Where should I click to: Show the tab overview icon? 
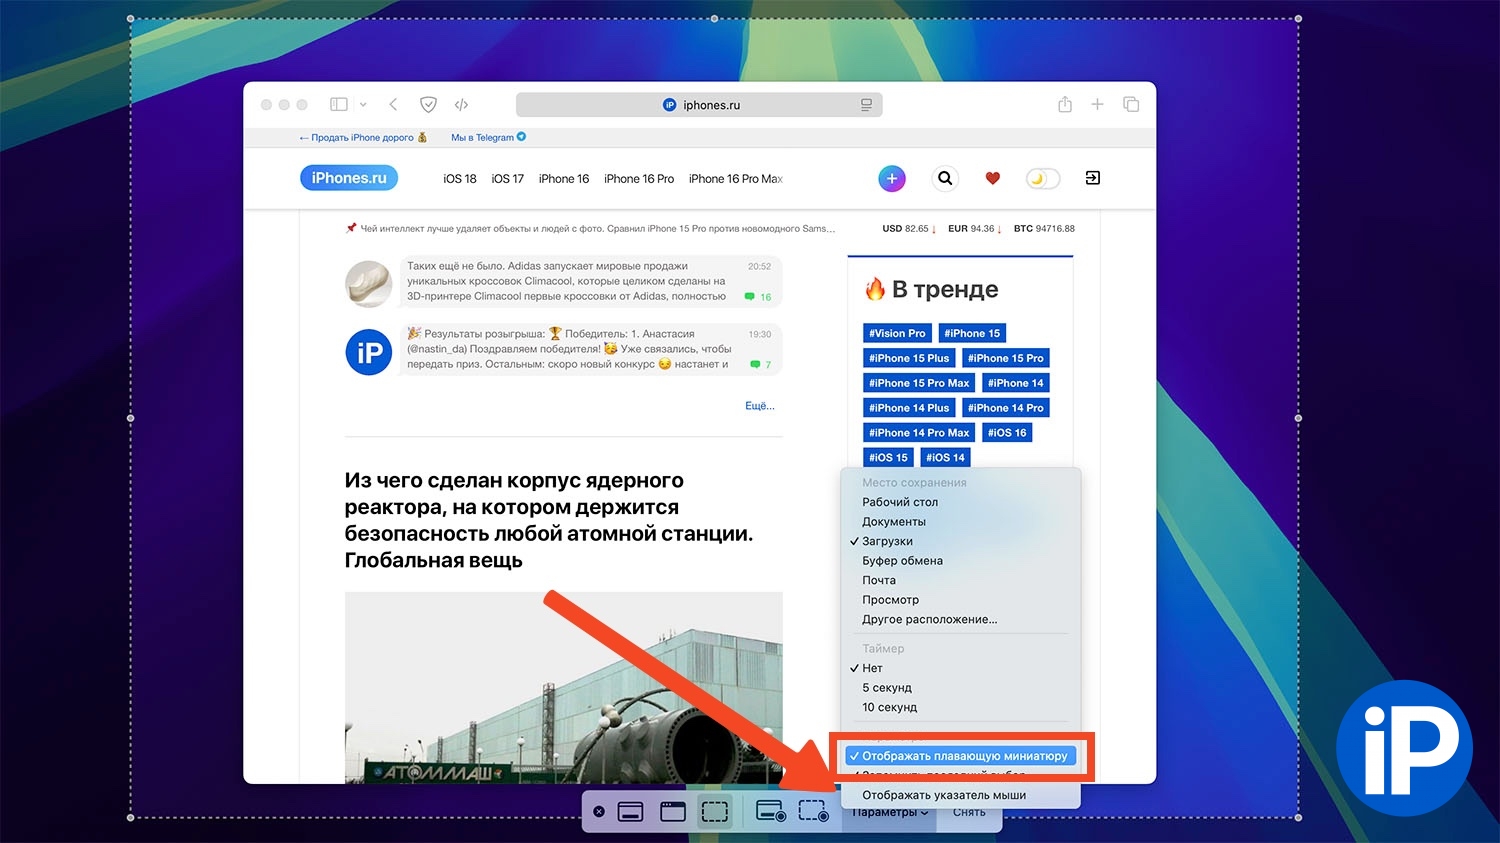tap(1131, 104)
